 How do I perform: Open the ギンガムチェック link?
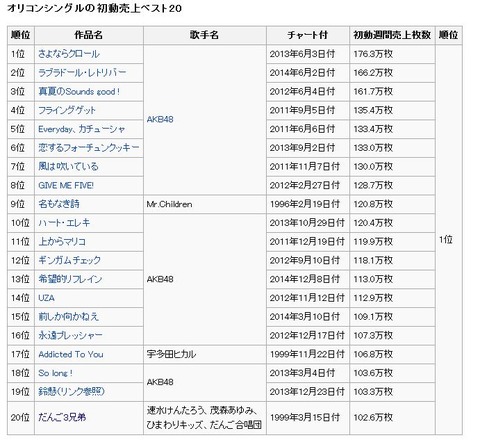click(69, 260)
